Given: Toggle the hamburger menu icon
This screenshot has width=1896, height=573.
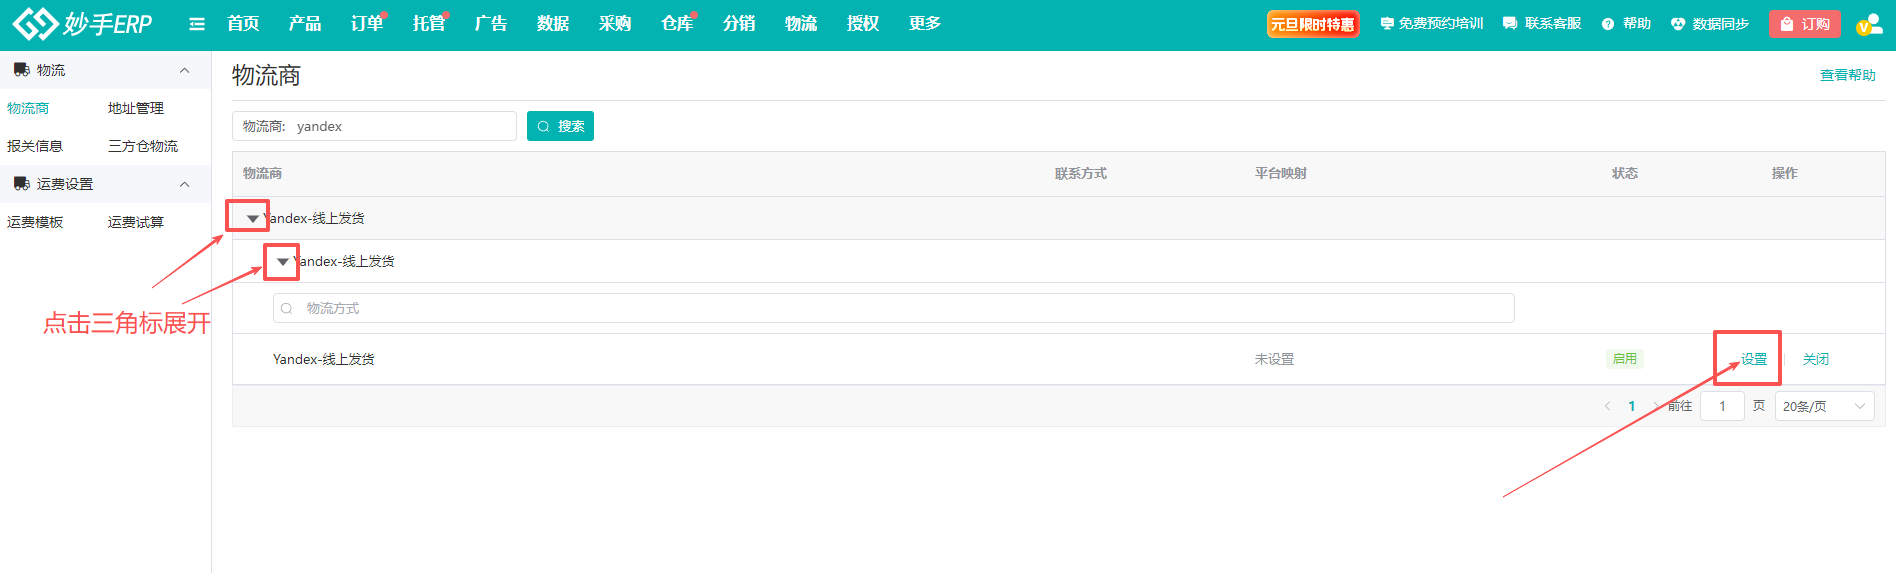Looking at the screenshot, I should tap(197, 24).
